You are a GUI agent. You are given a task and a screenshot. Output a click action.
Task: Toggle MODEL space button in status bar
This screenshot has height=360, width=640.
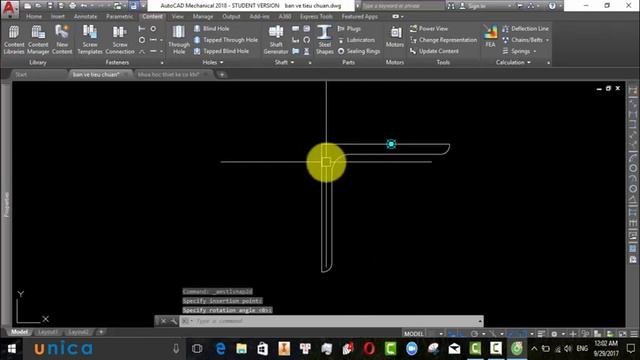413,334
